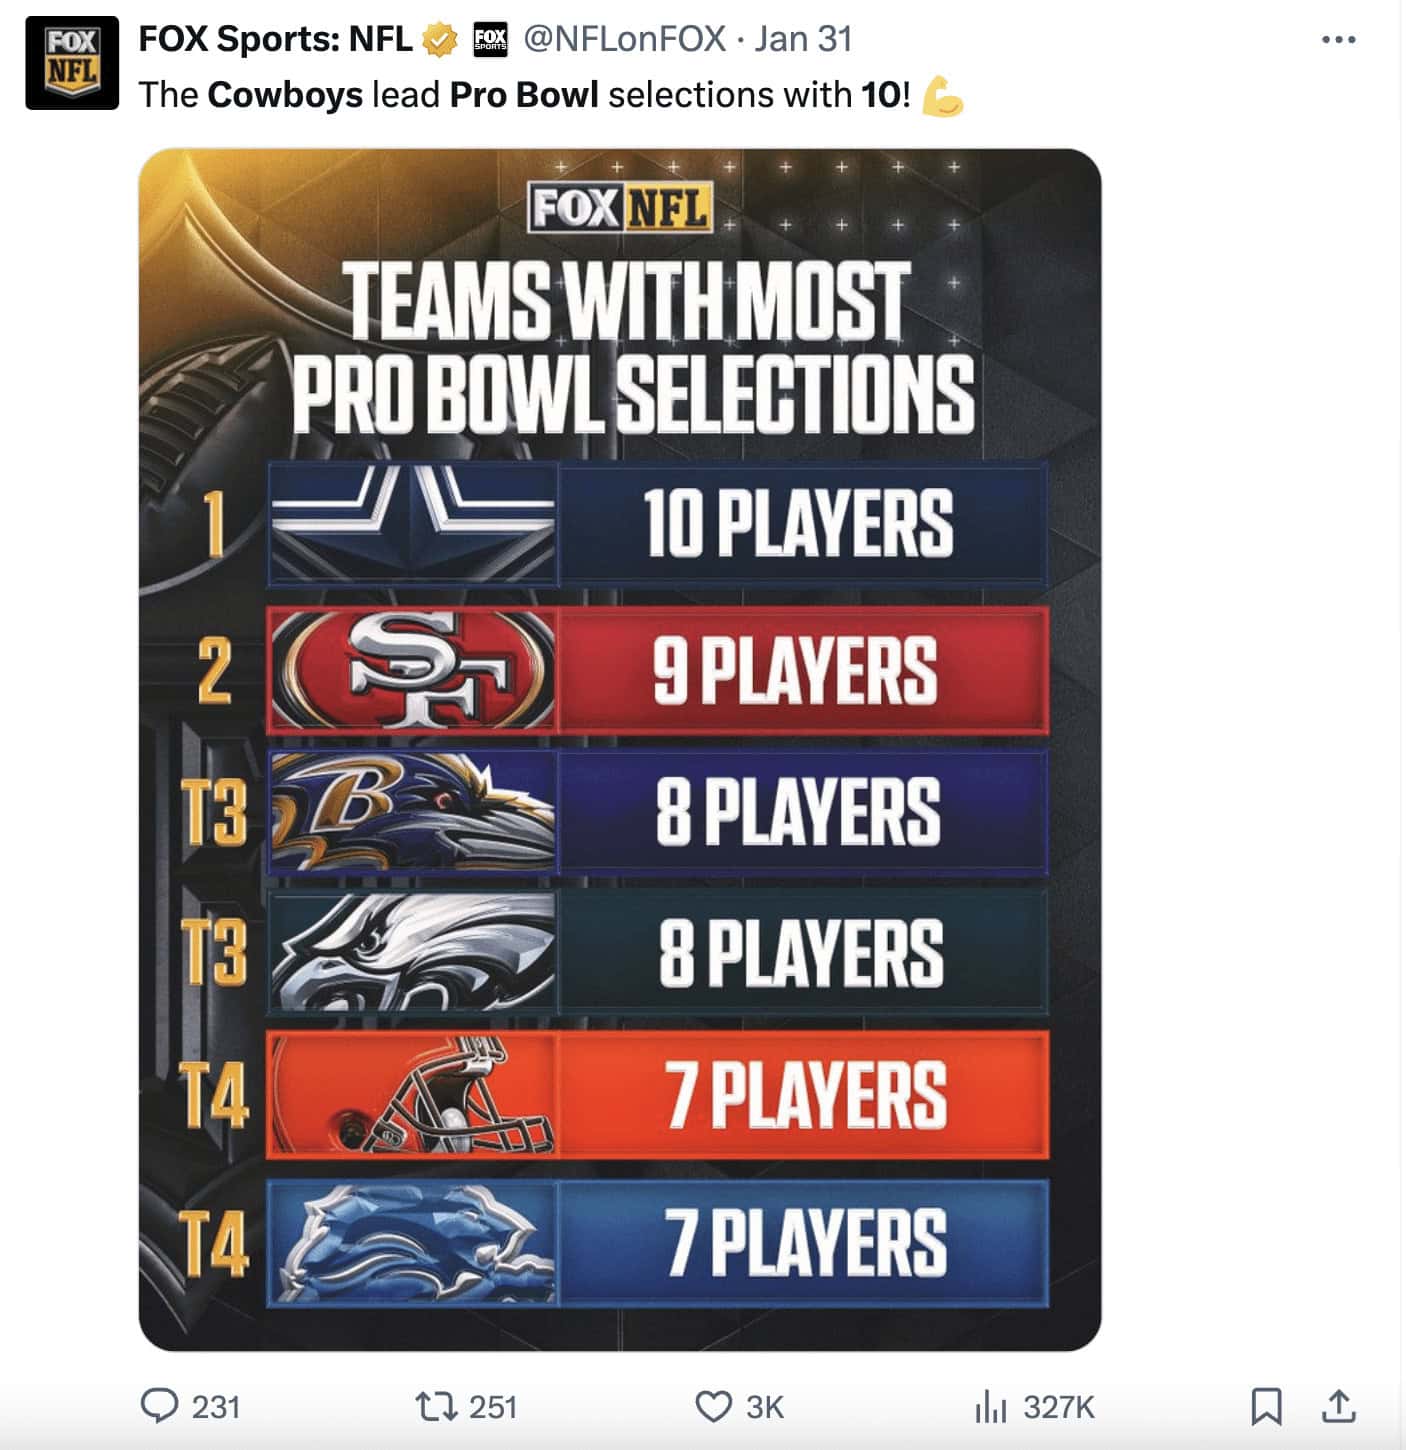Screen dimensions: 1406x1450
Task: Click the FOX NFL profile avatar
Action: (69, 64)
